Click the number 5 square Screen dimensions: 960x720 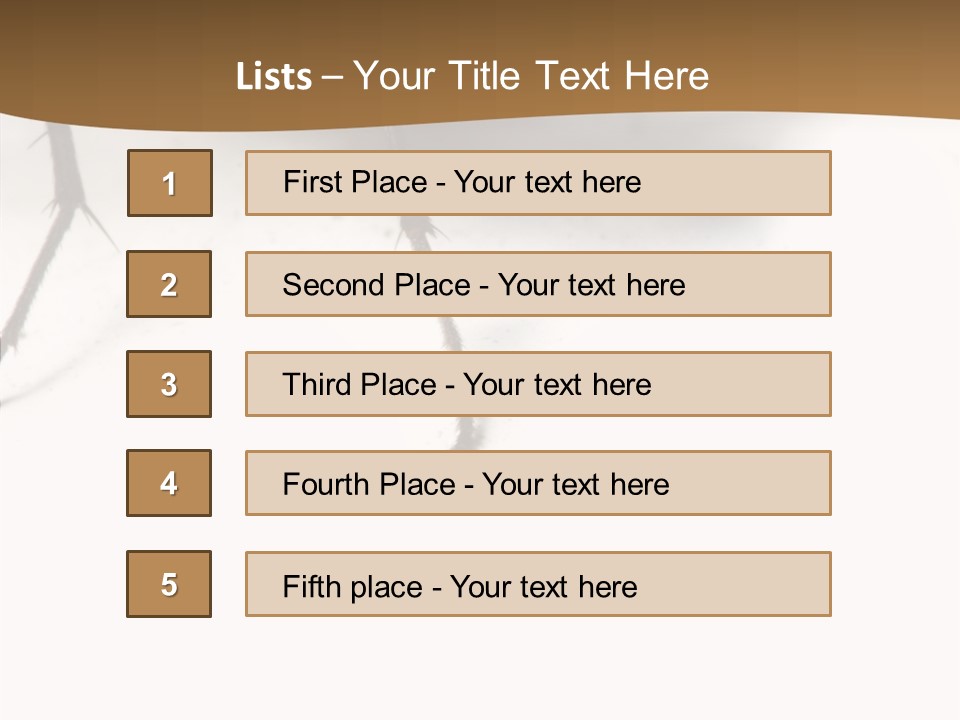(x=169, y=584)
